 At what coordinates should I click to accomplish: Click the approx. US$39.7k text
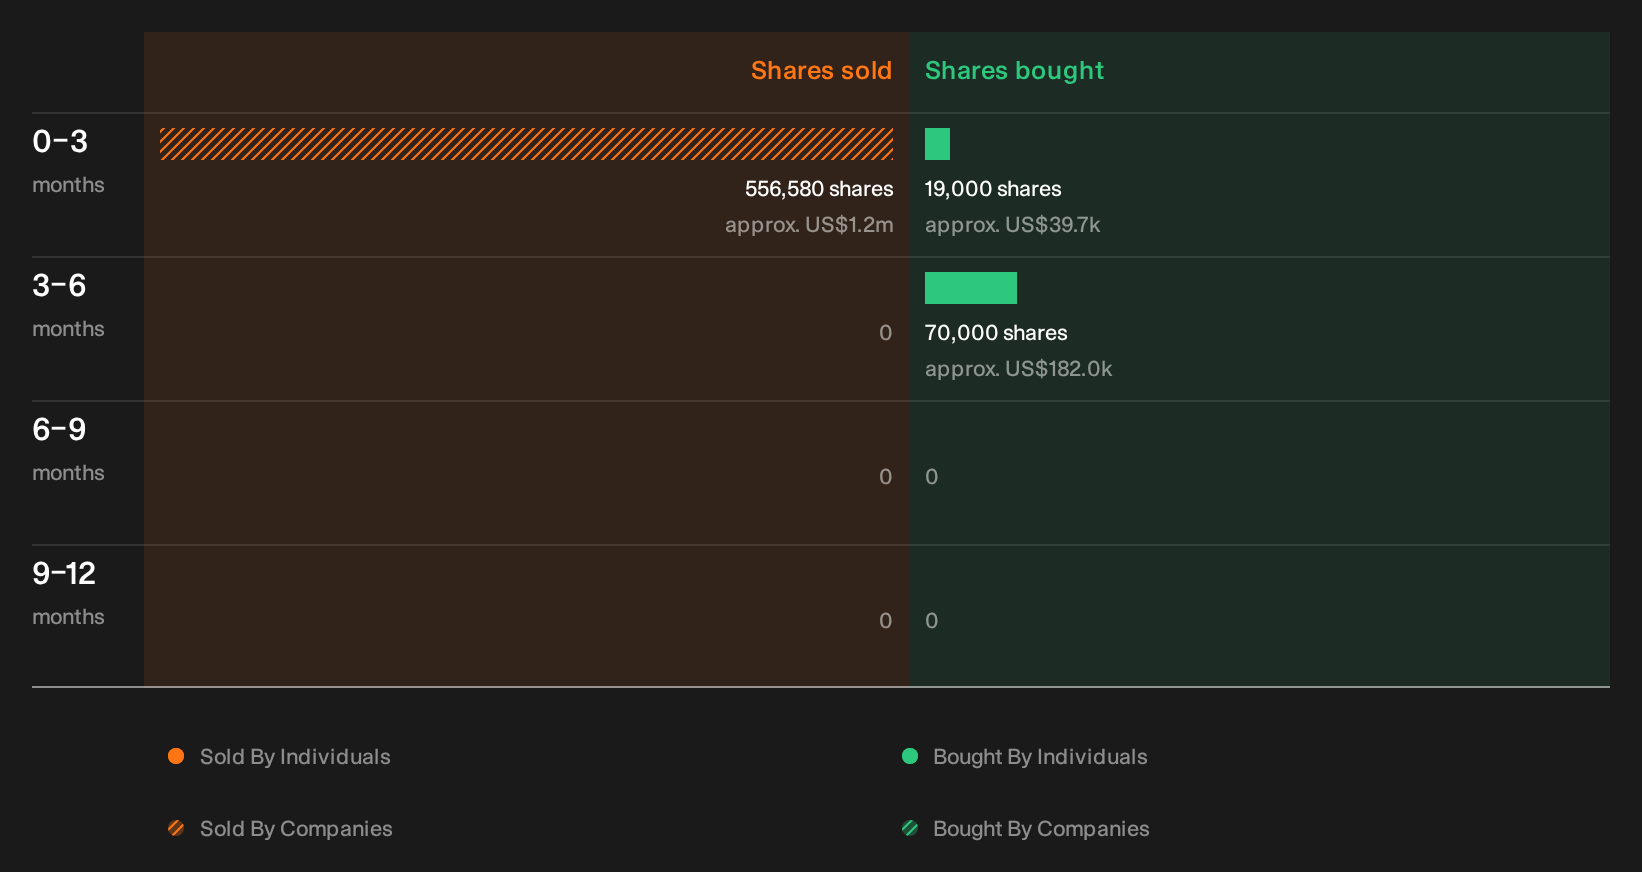tap(1012, 225)
